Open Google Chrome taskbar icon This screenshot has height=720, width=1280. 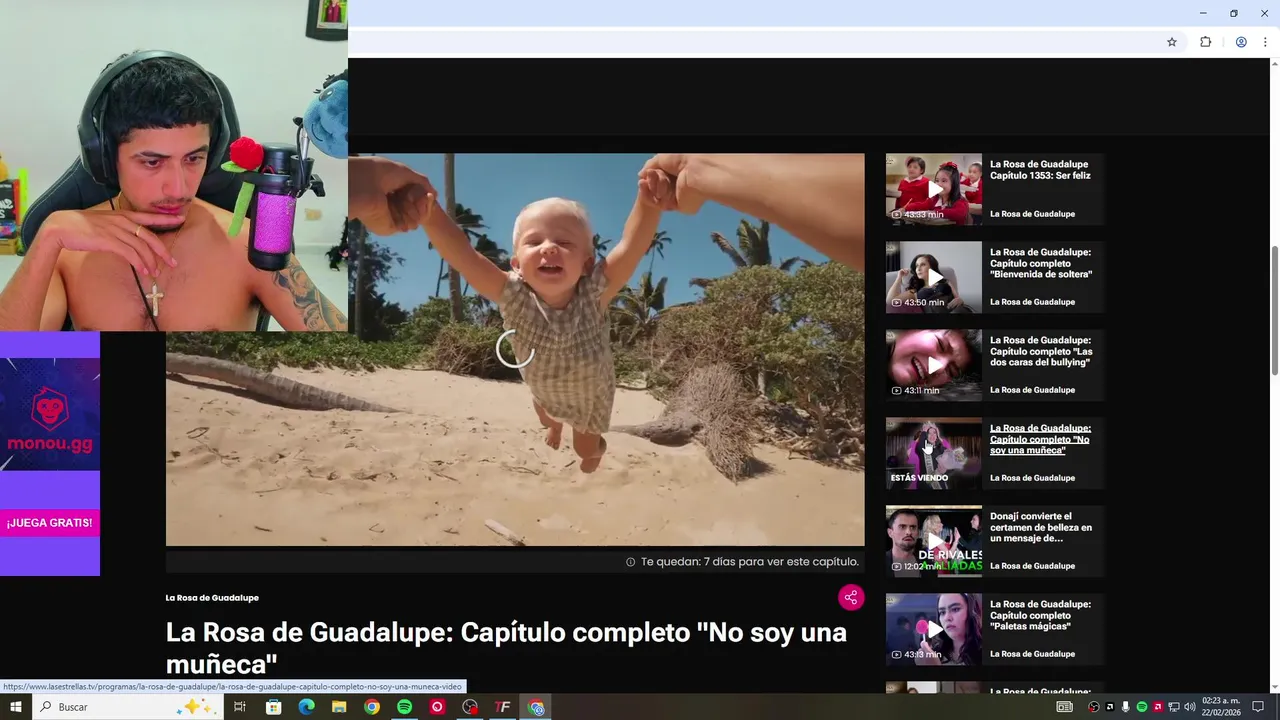[x=372, y=707]
